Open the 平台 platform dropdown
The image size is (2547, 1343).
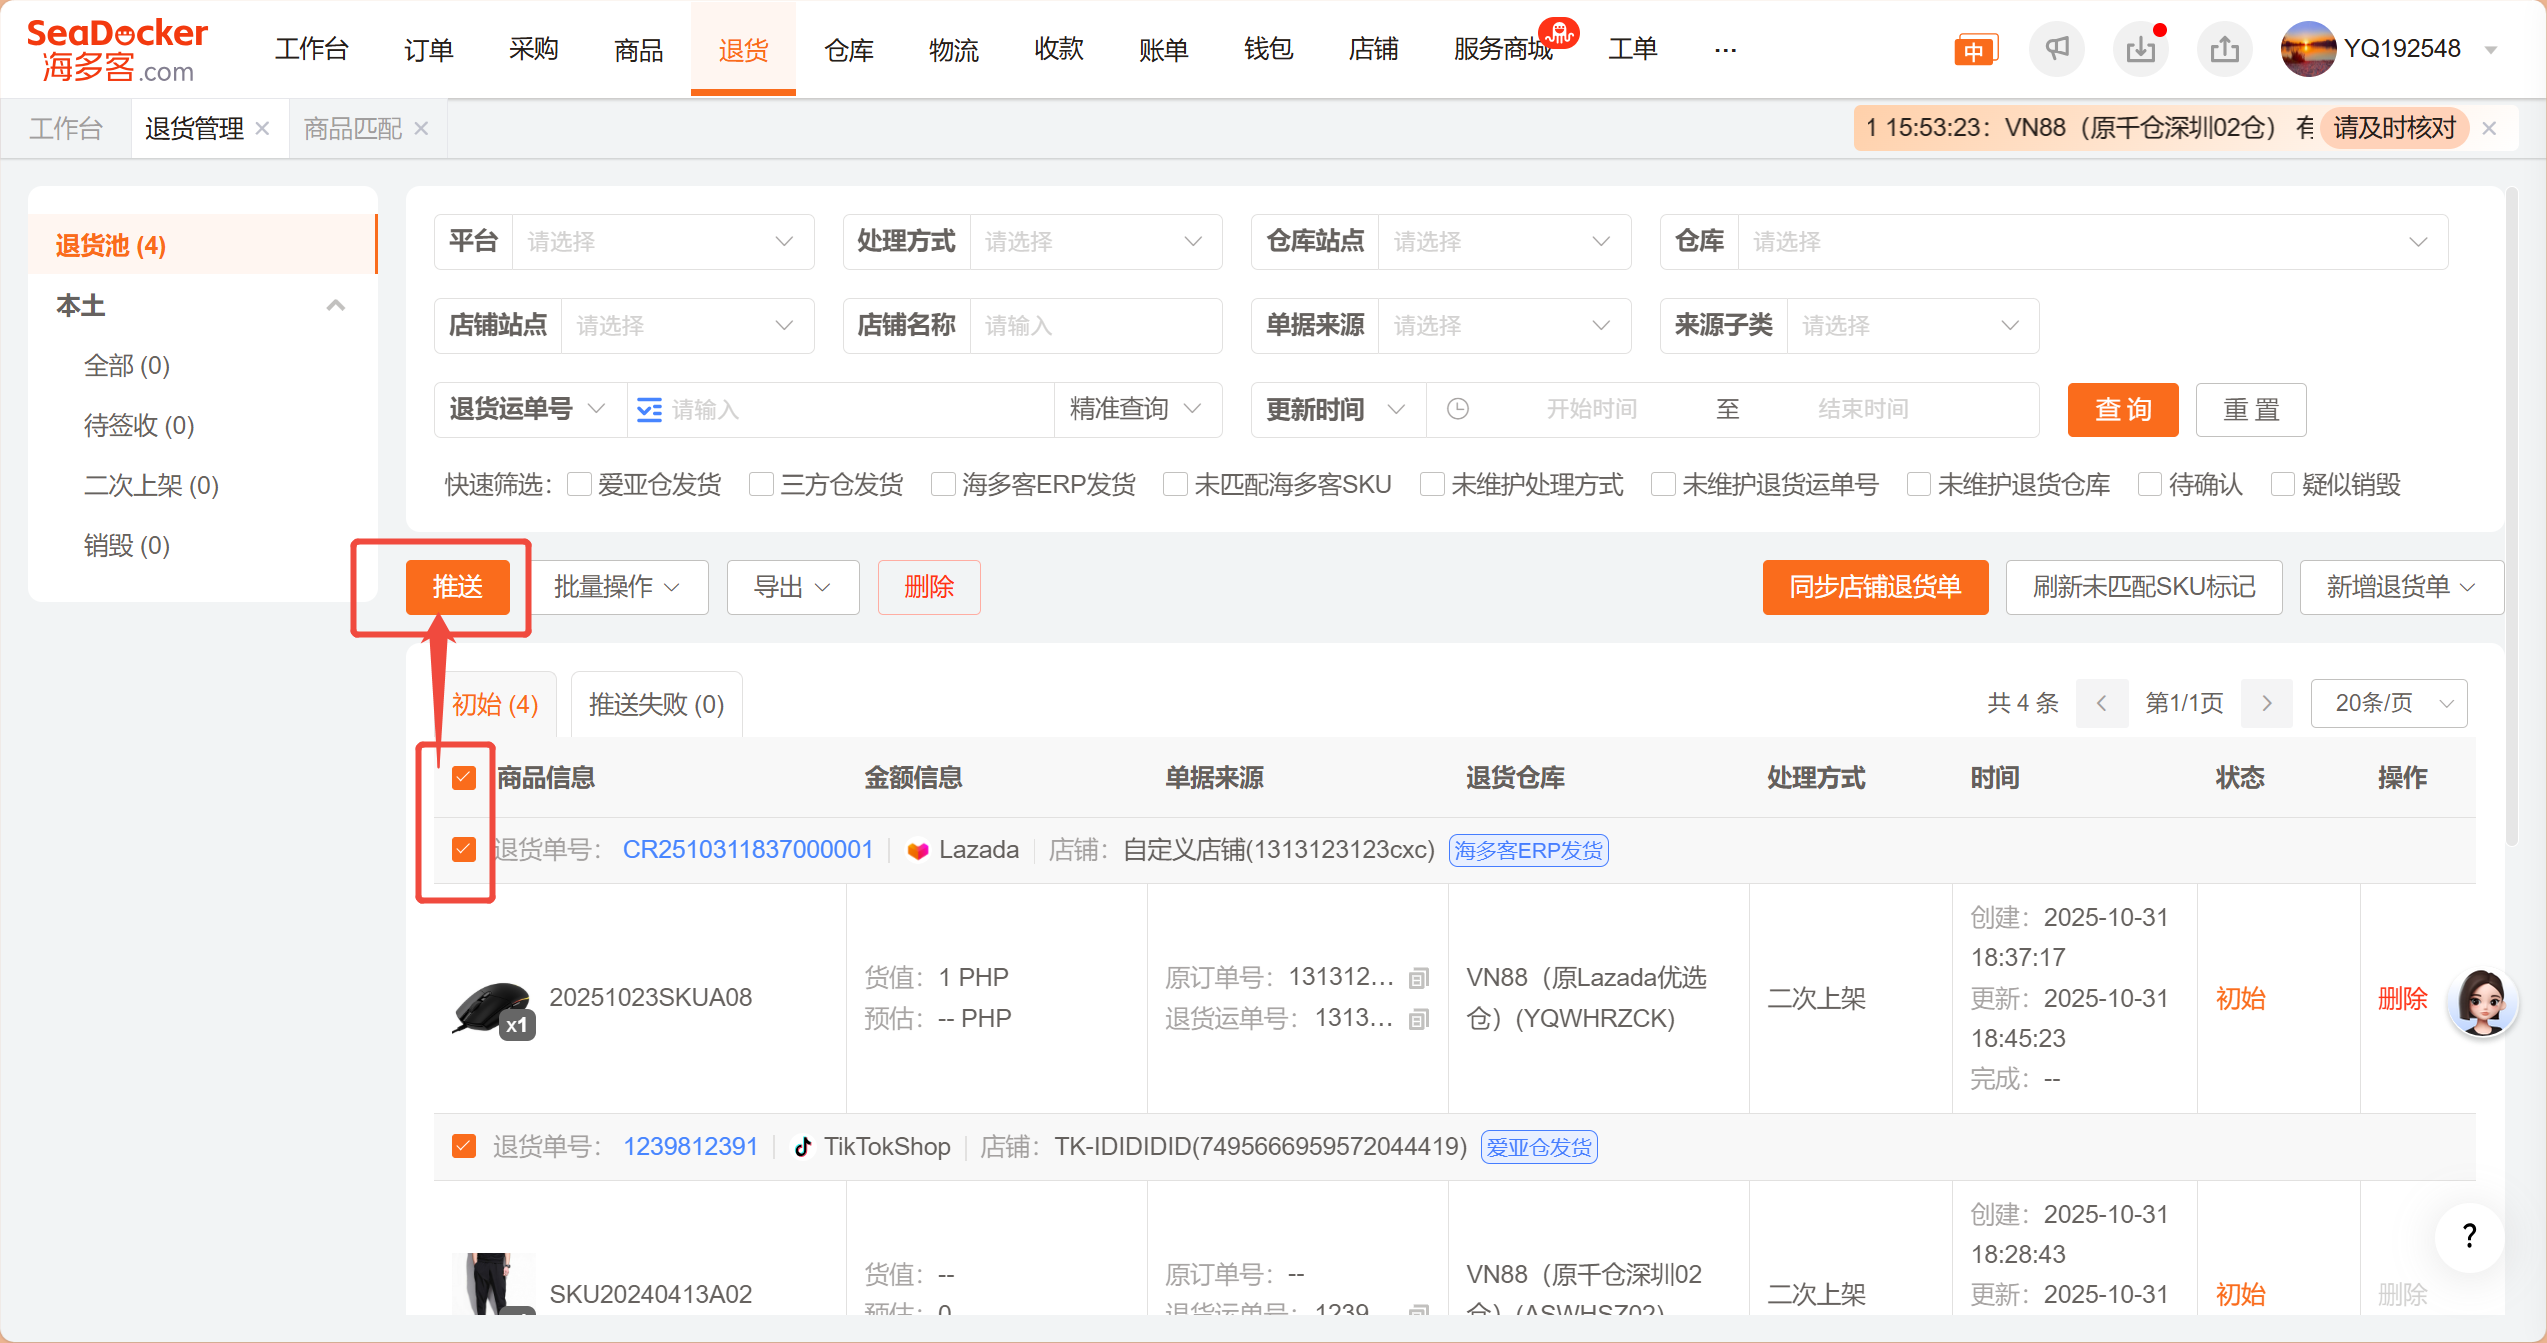pos(662,242)
